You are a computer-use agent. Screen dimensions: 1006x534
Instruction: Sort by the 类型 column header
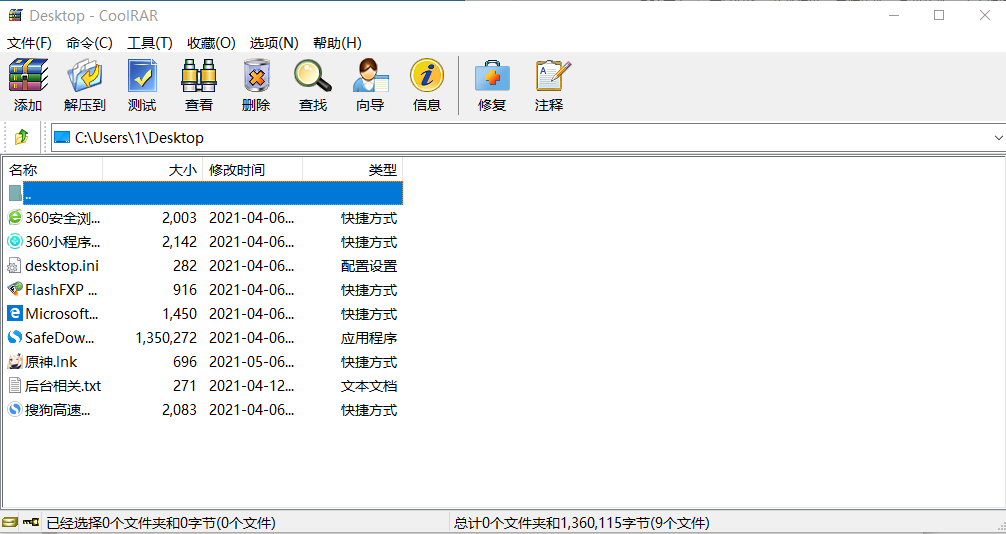tap(353, 170)
